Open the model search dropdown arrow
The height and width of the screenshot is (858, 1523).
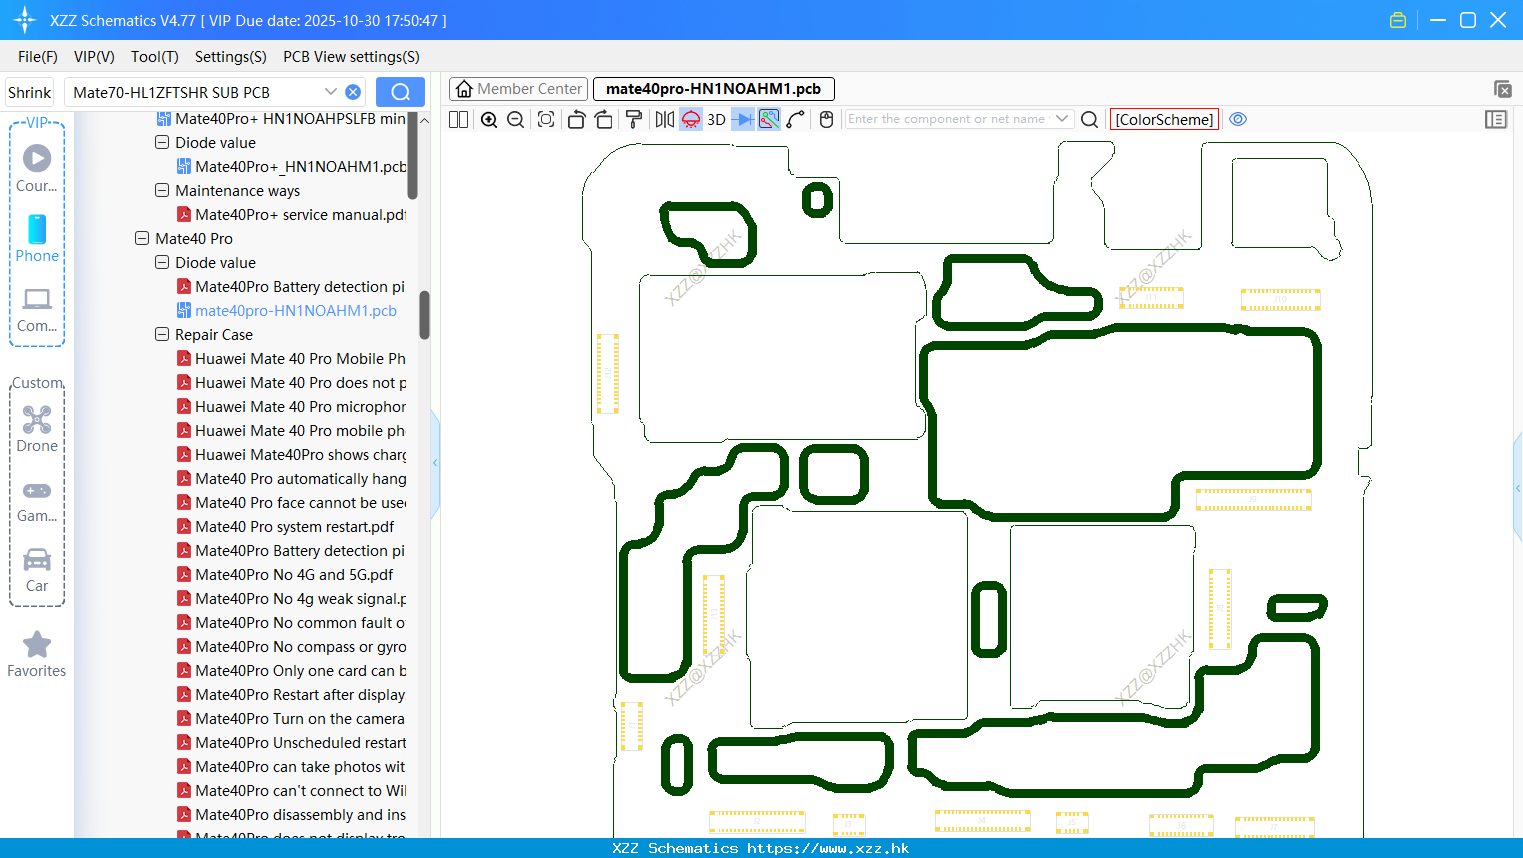[331, 92]
